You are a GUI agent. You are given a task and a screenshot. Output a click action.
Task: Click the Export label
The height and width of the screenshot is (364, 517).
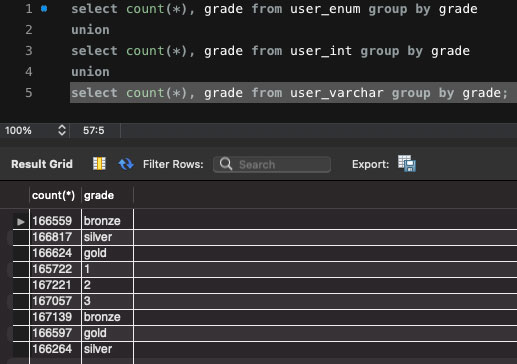click(x=370, y=164)
